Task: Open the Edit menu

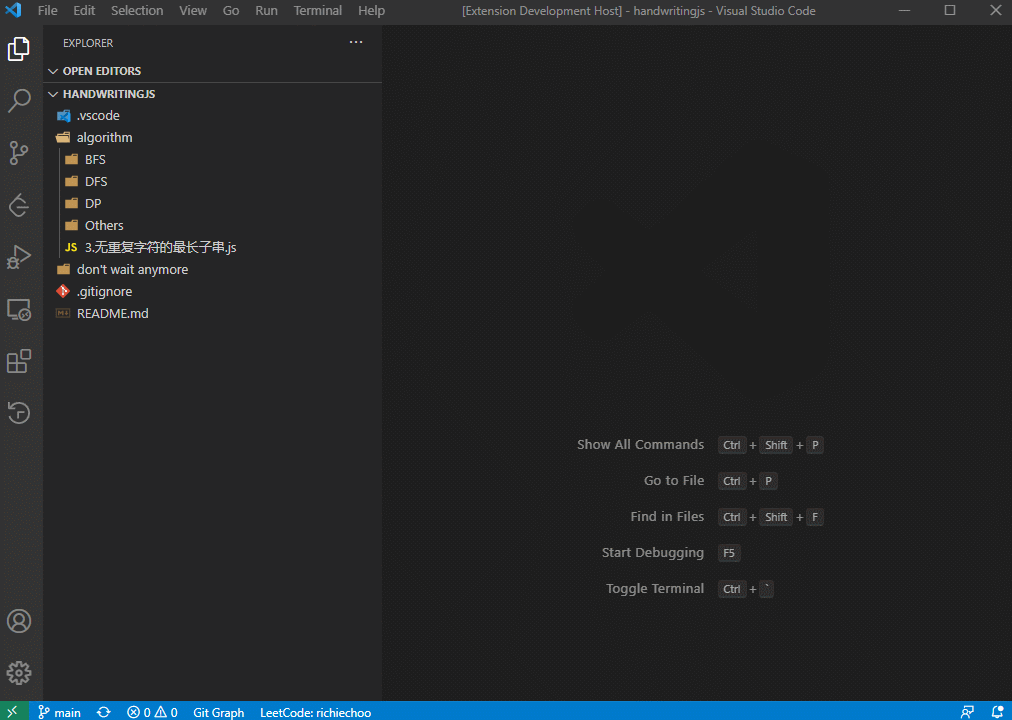Action: [84, 11]
